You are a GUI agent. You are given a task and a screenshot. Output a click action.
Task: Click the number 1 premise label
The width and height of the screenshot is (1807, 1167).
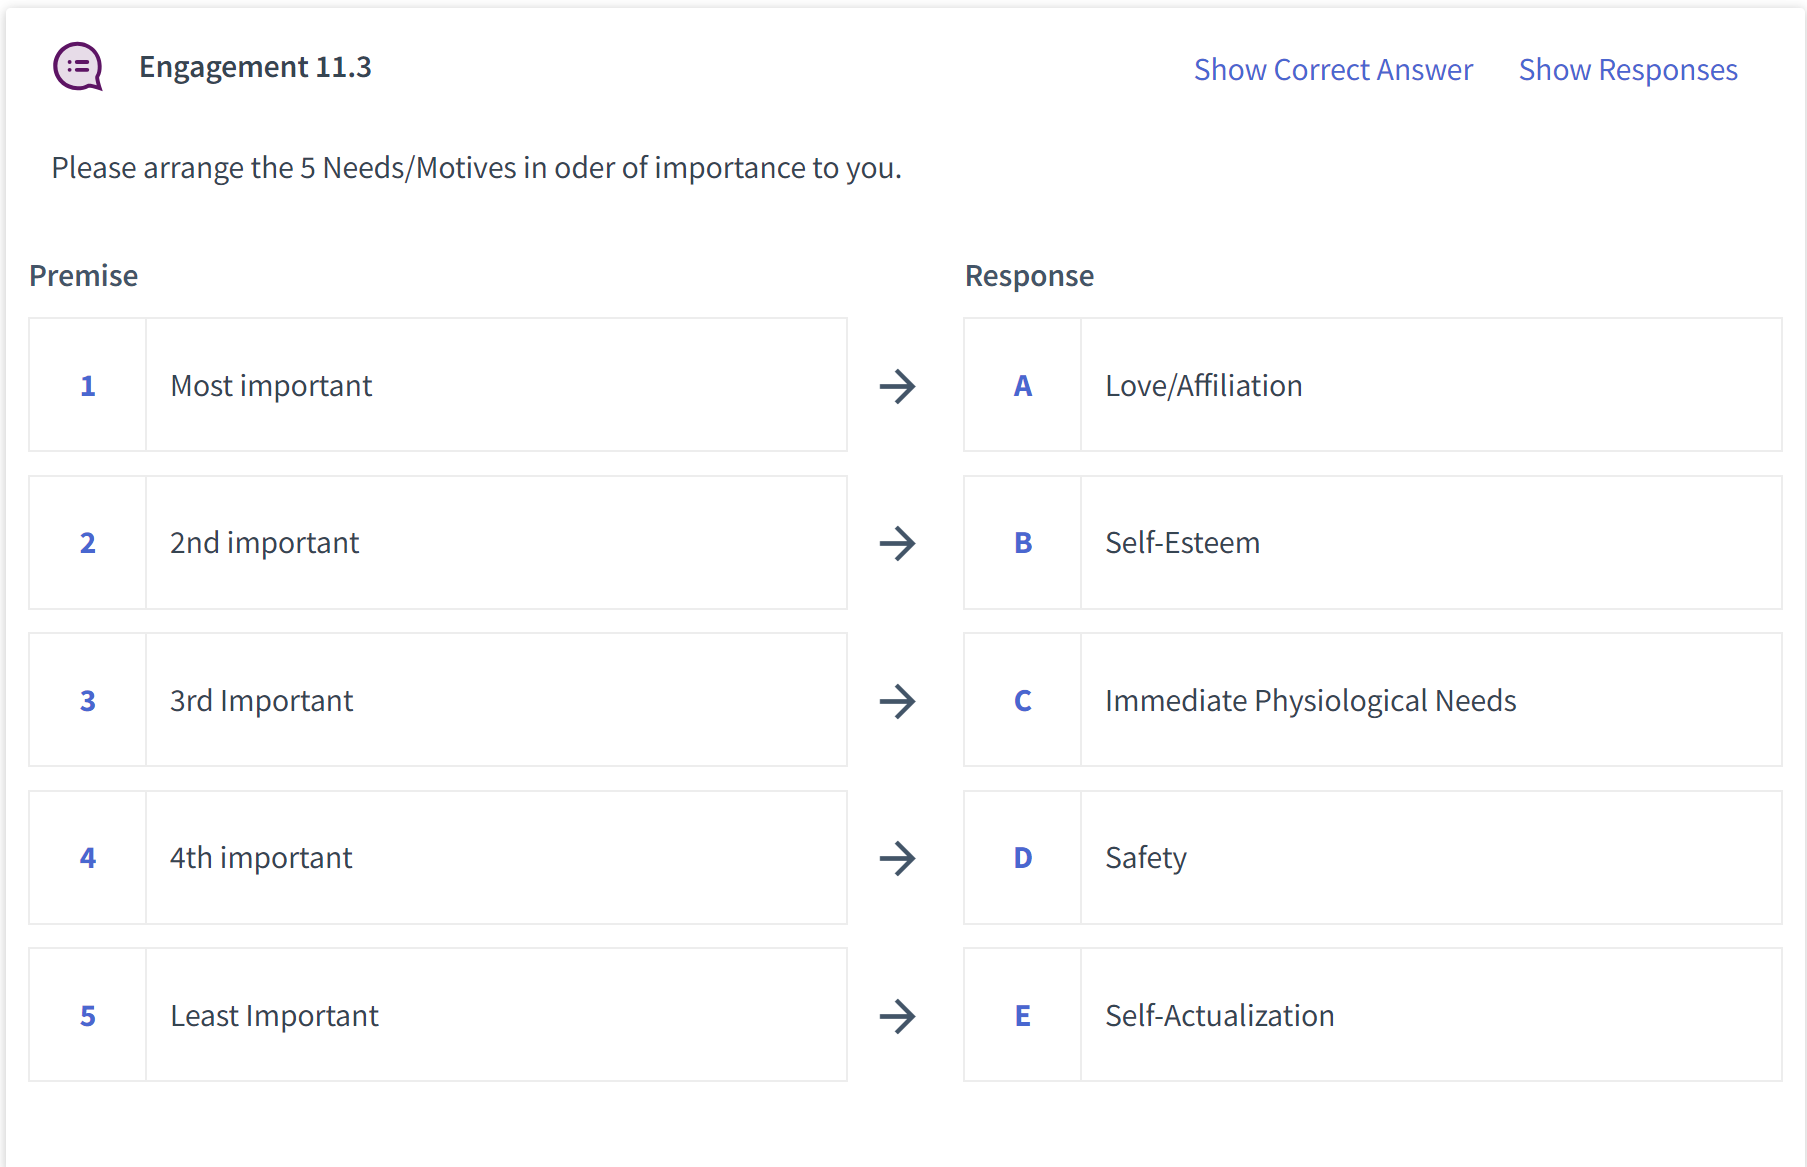tap(88, 386)
